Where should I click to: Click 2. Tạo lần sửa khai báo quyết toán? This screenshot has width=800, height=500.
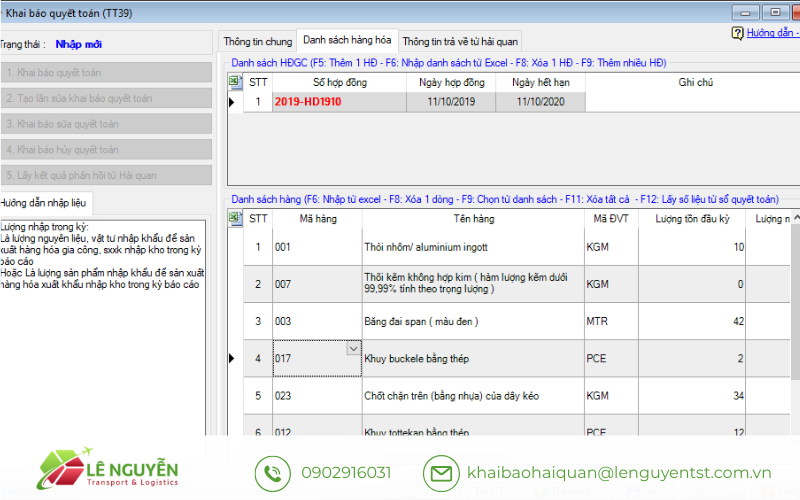[106, 98]
